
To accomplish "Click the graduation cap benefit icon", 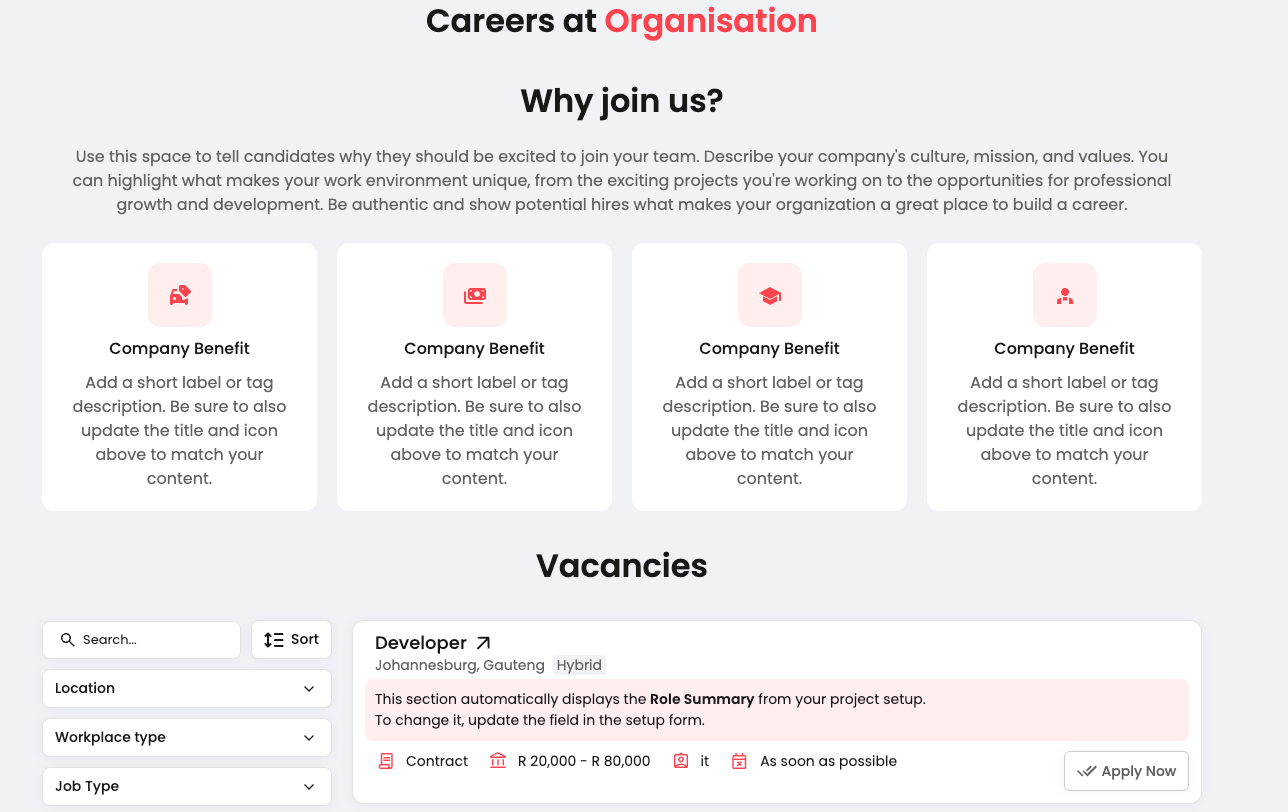I will (770, 295).
